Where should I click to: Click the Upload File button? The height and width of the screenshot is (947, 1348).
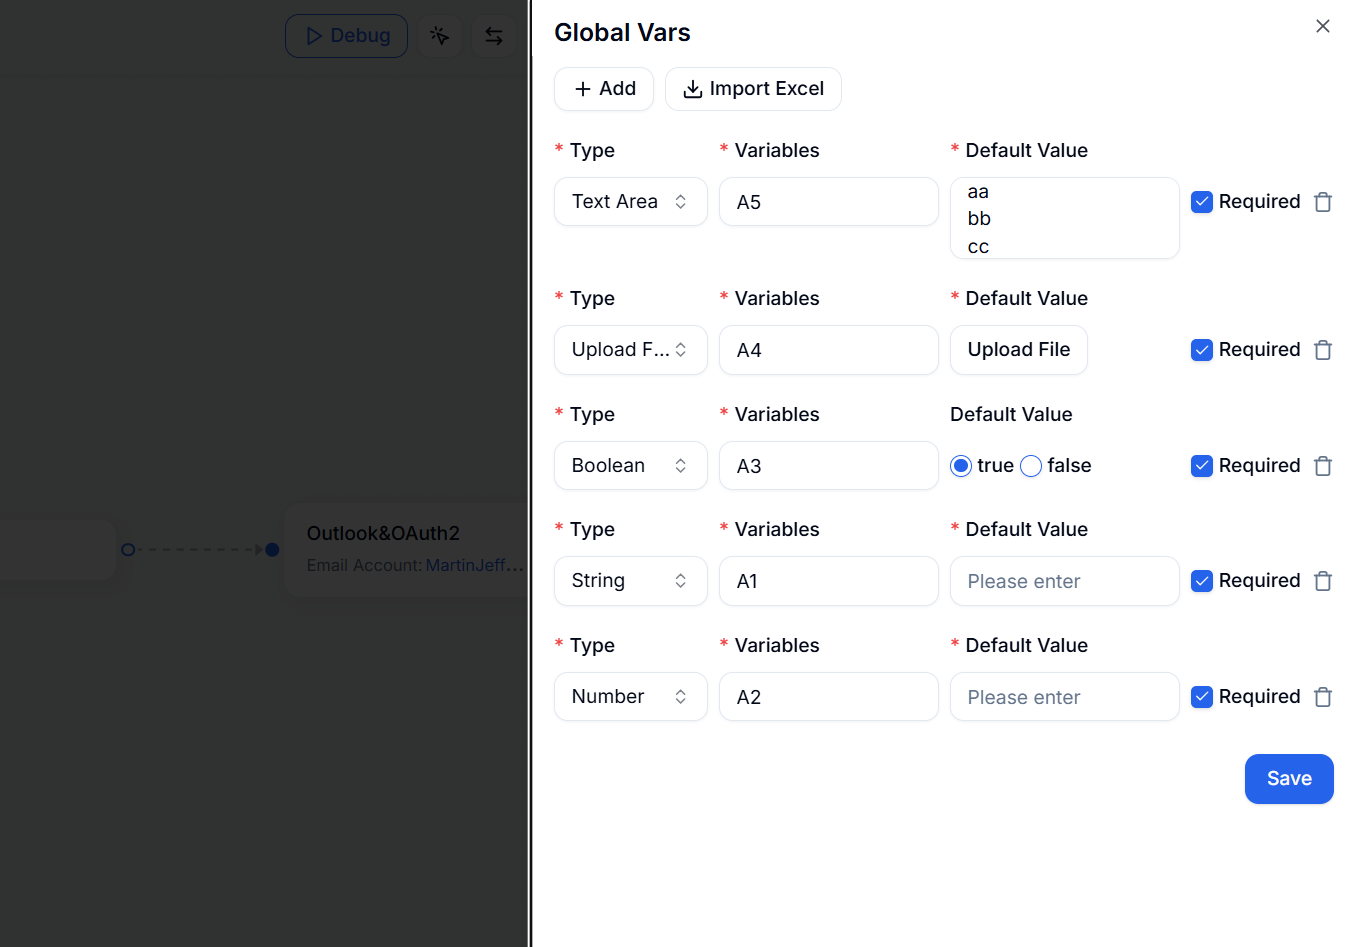(1018, 350)
